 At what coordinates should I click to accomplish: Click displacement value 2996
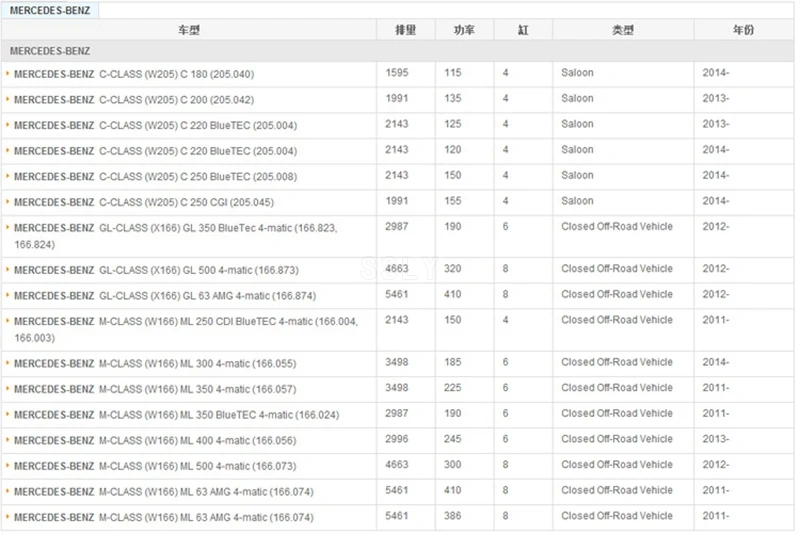pyautogui.click(x=397, y=439)
